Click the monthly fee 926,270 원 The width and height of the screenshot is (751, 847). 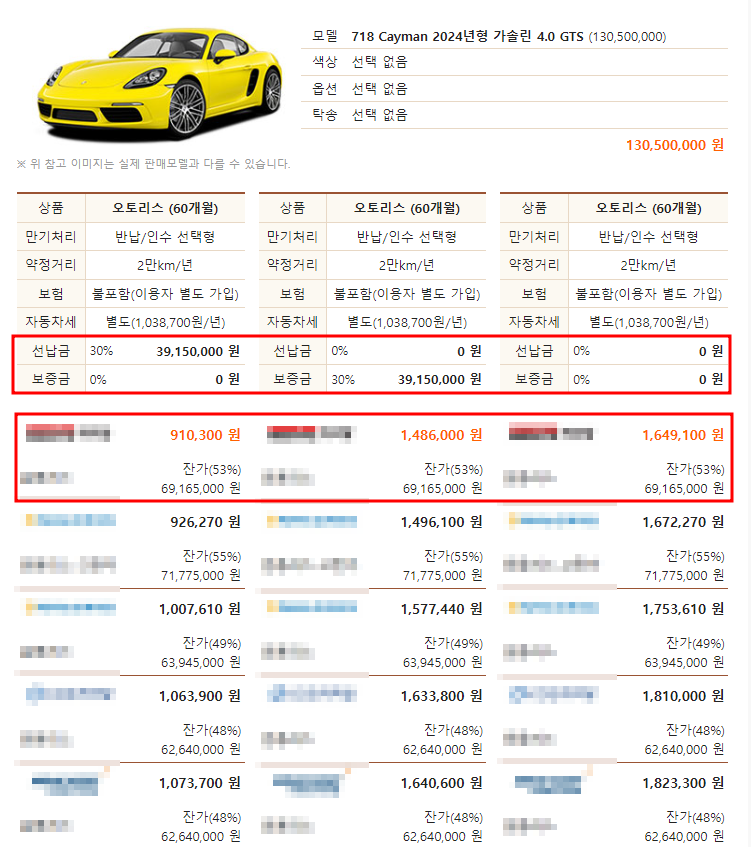[205, 522]
